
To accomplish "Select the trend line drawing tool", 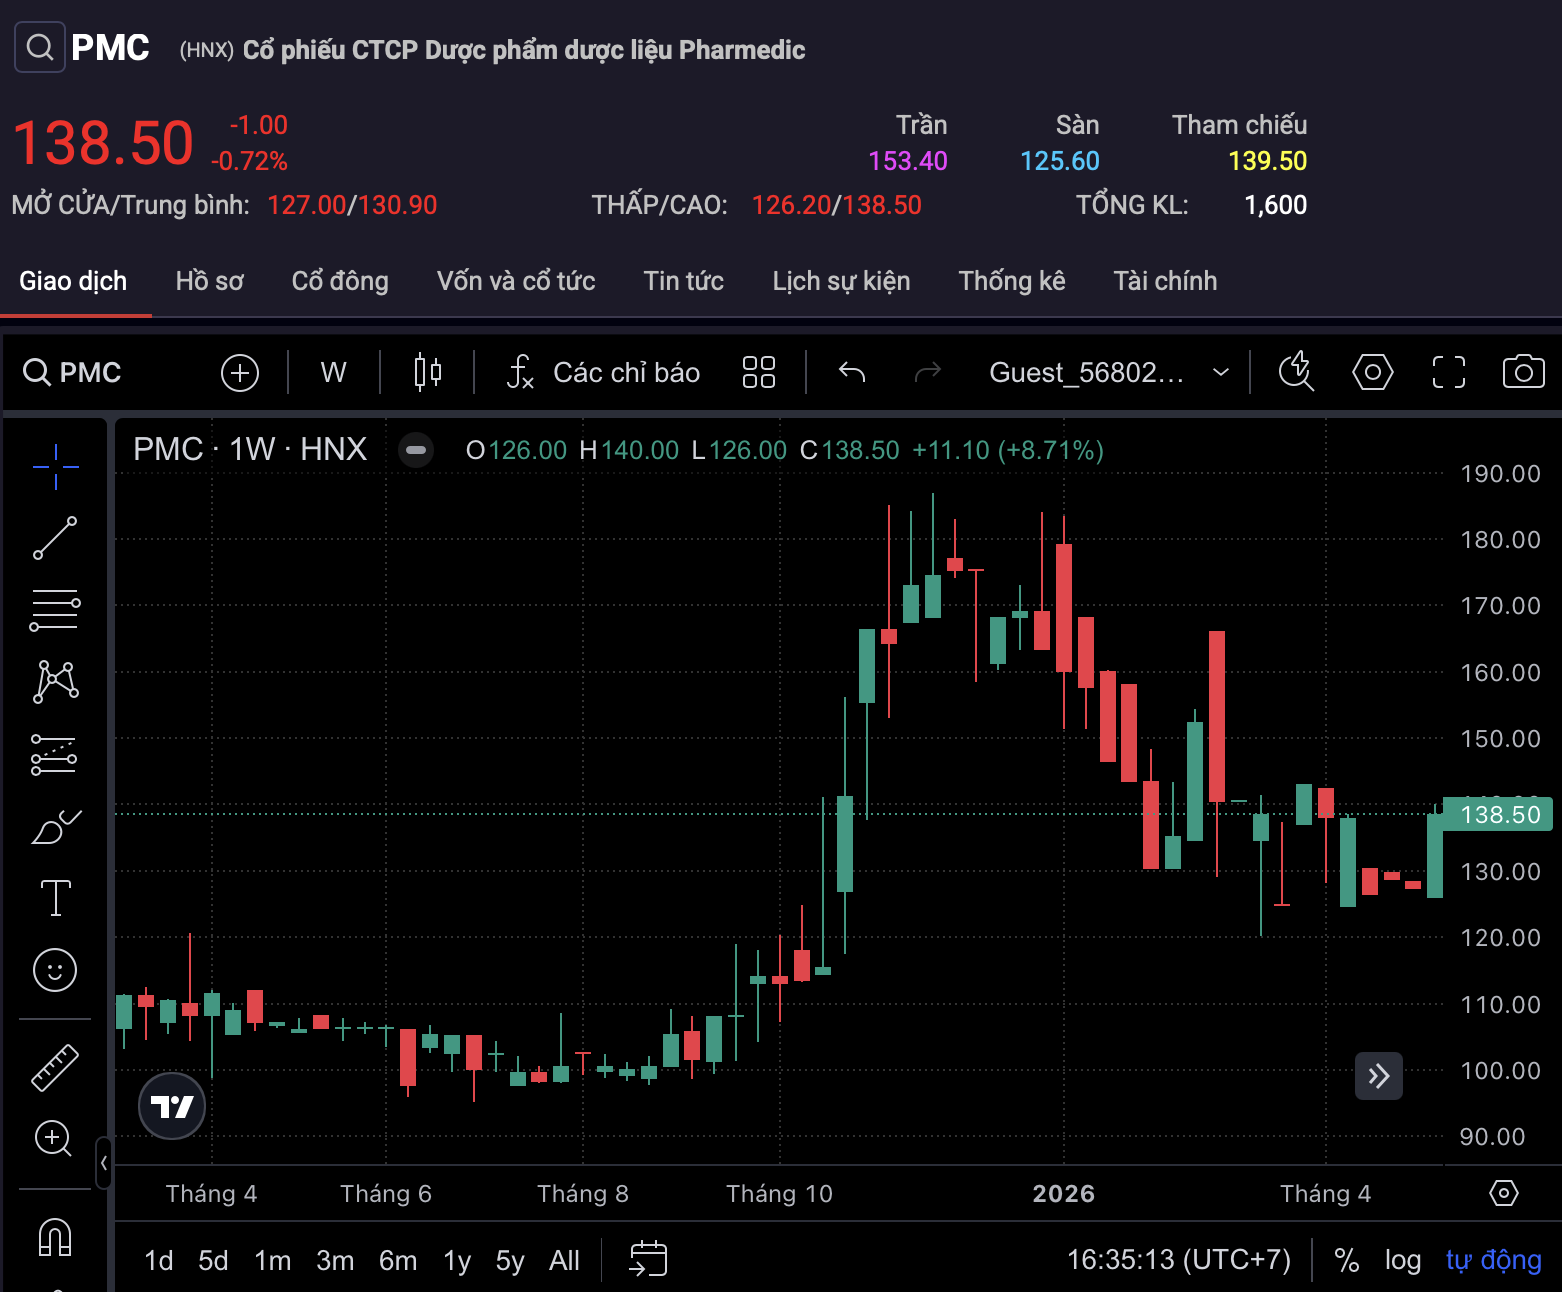I will pyautogui.click(x=55, y=538).
